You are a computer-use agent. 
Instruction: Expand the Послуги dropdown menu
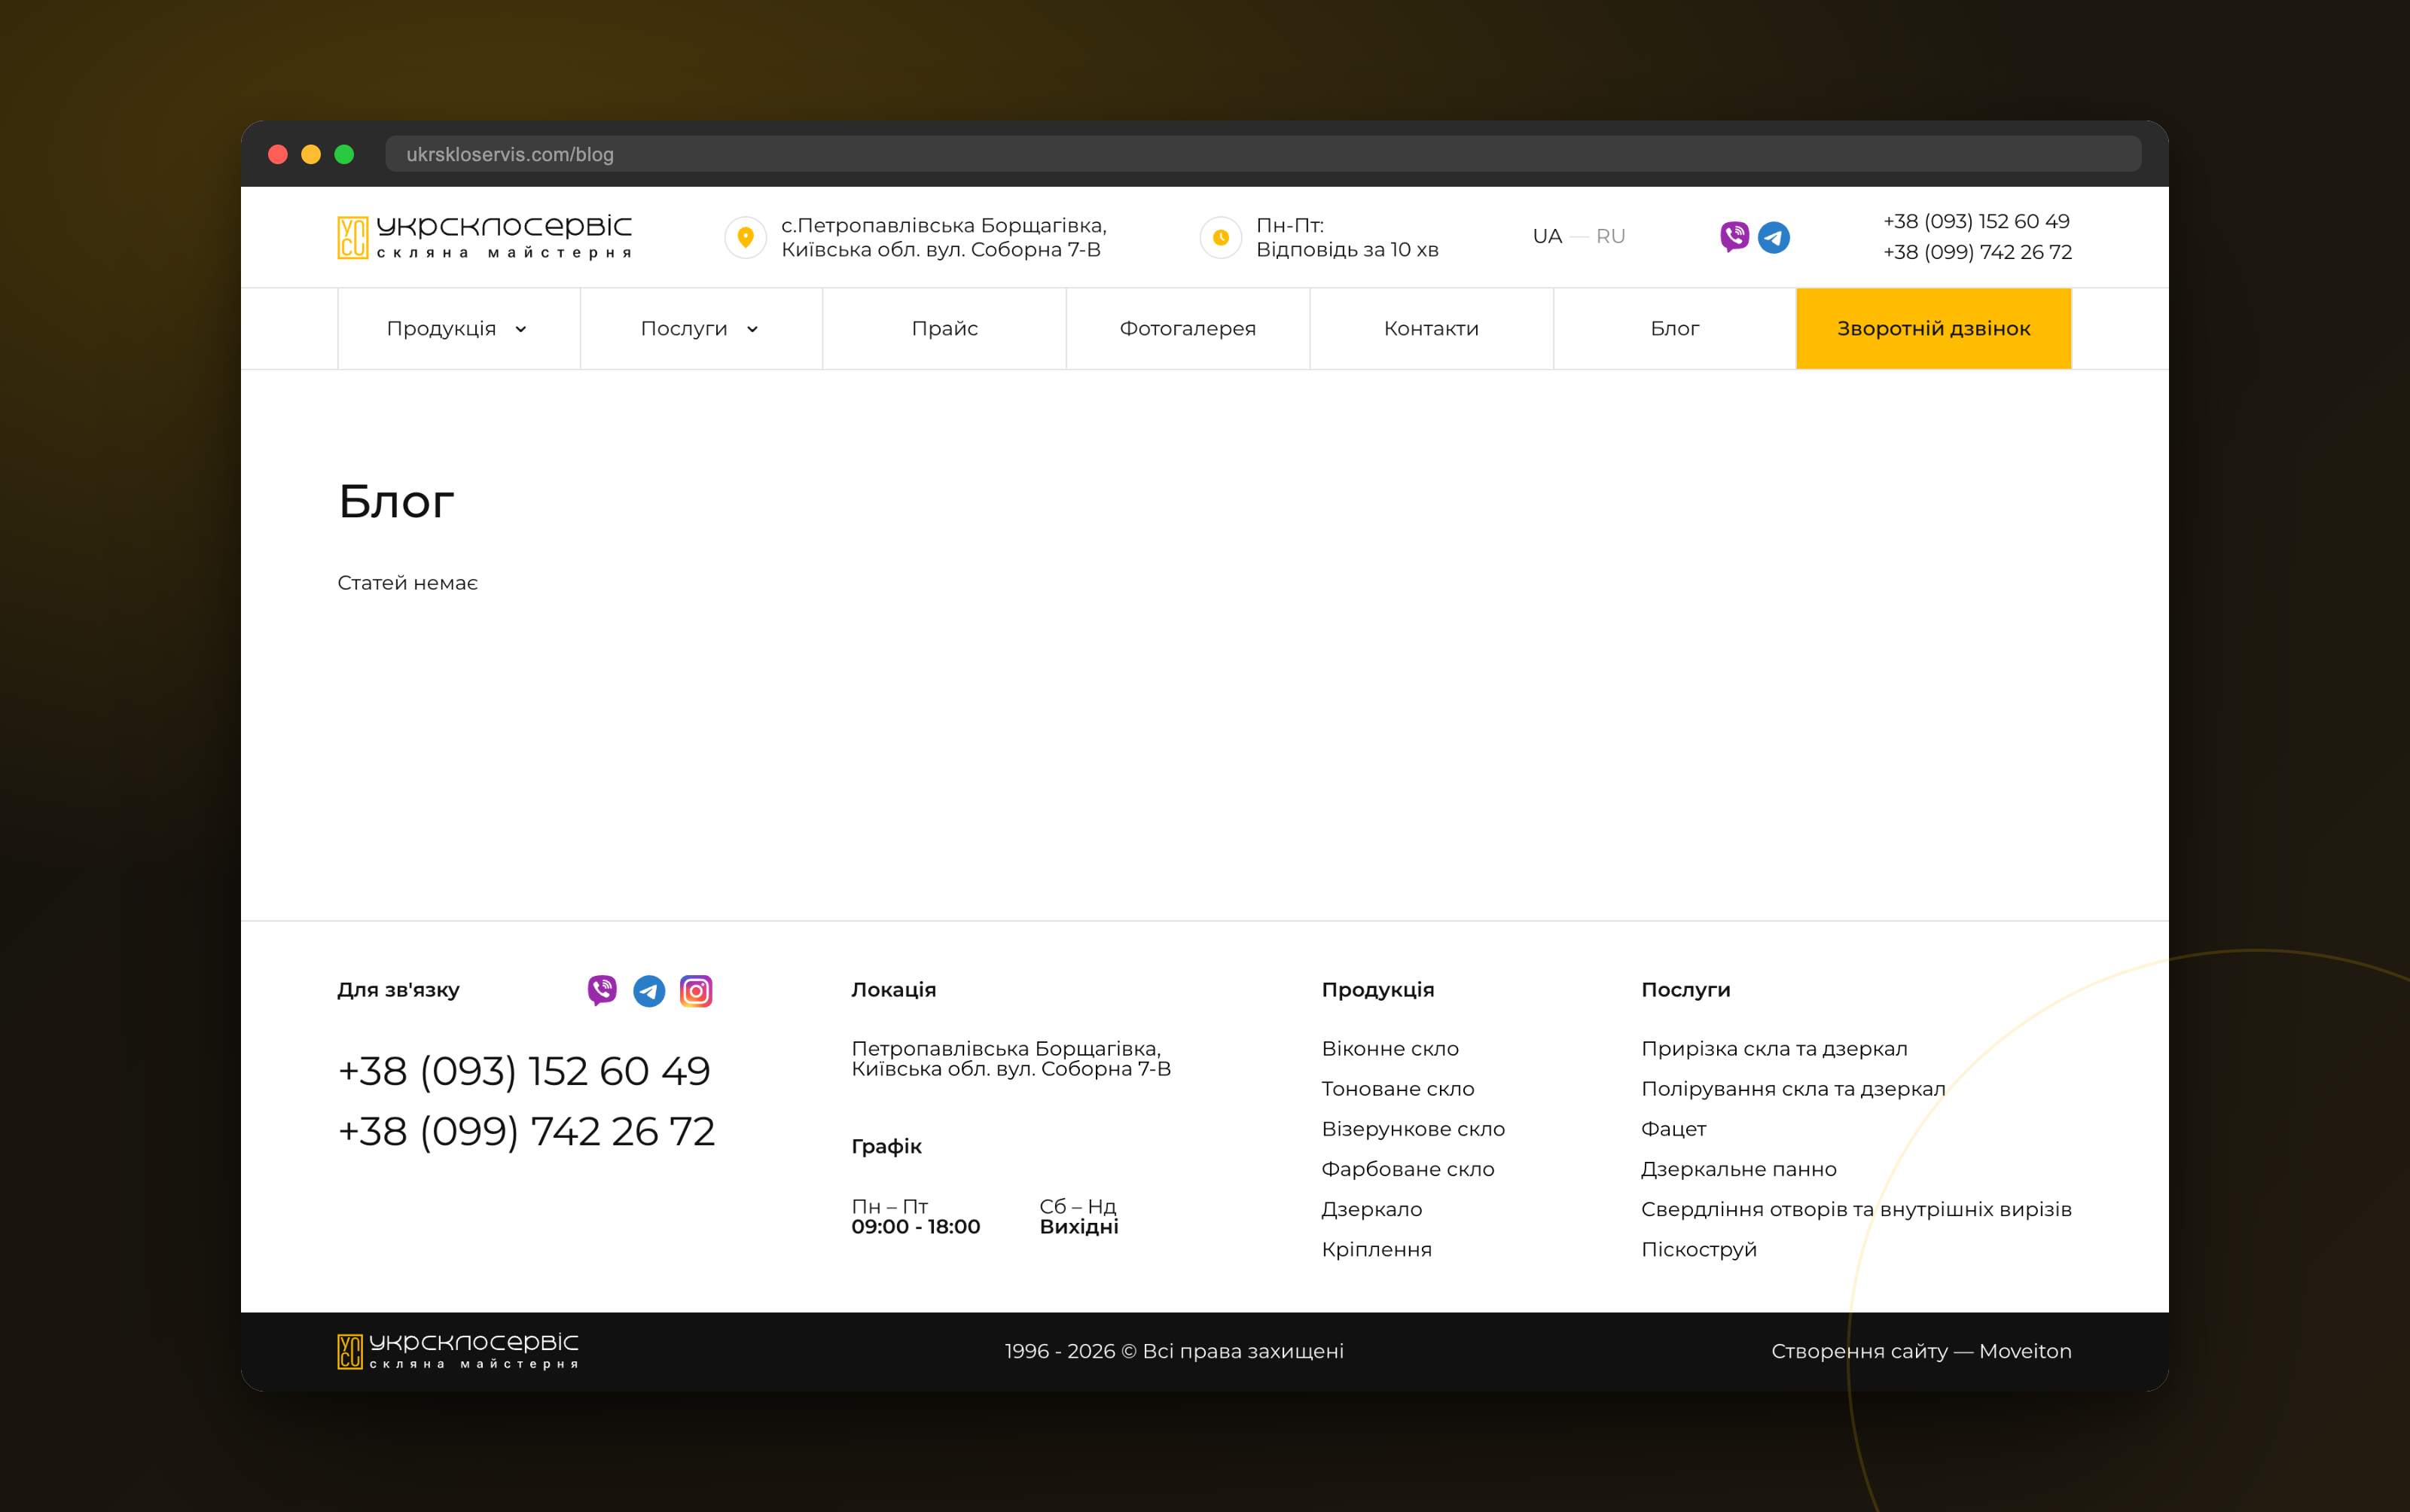(701, 329)
